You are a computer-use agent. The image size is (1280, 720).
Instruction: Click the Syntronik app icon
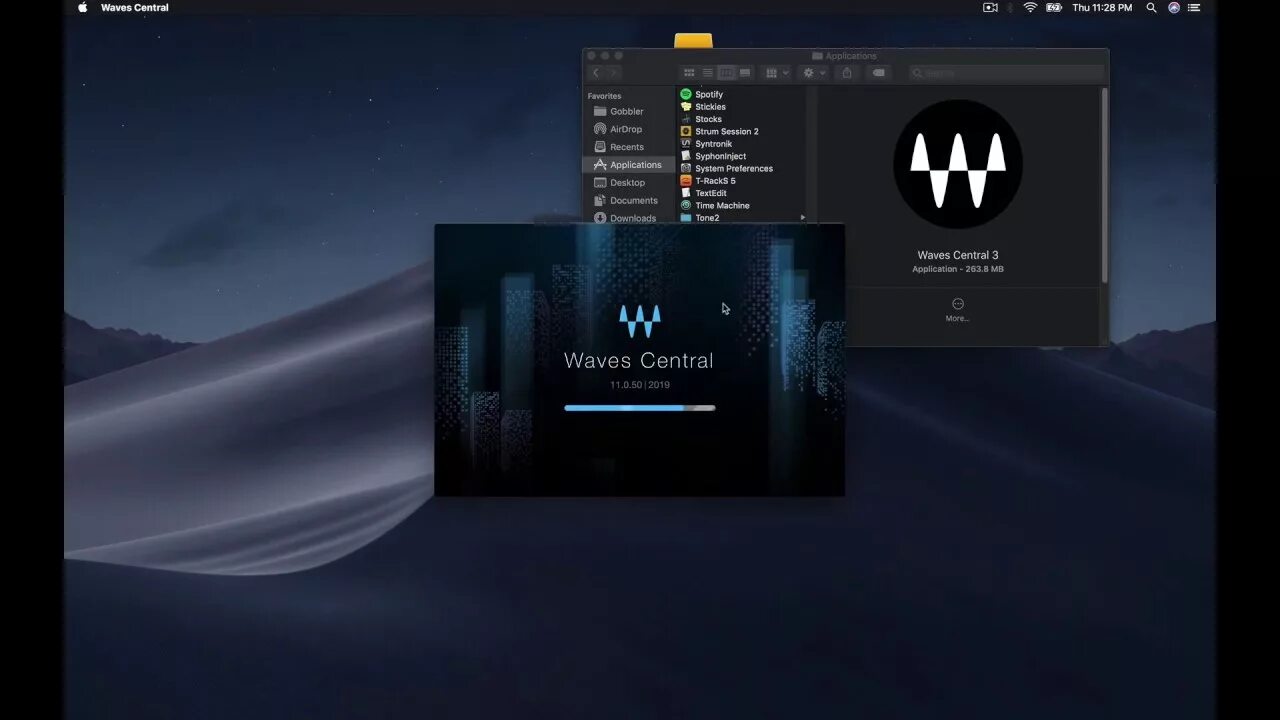click(x=686, y=144)
